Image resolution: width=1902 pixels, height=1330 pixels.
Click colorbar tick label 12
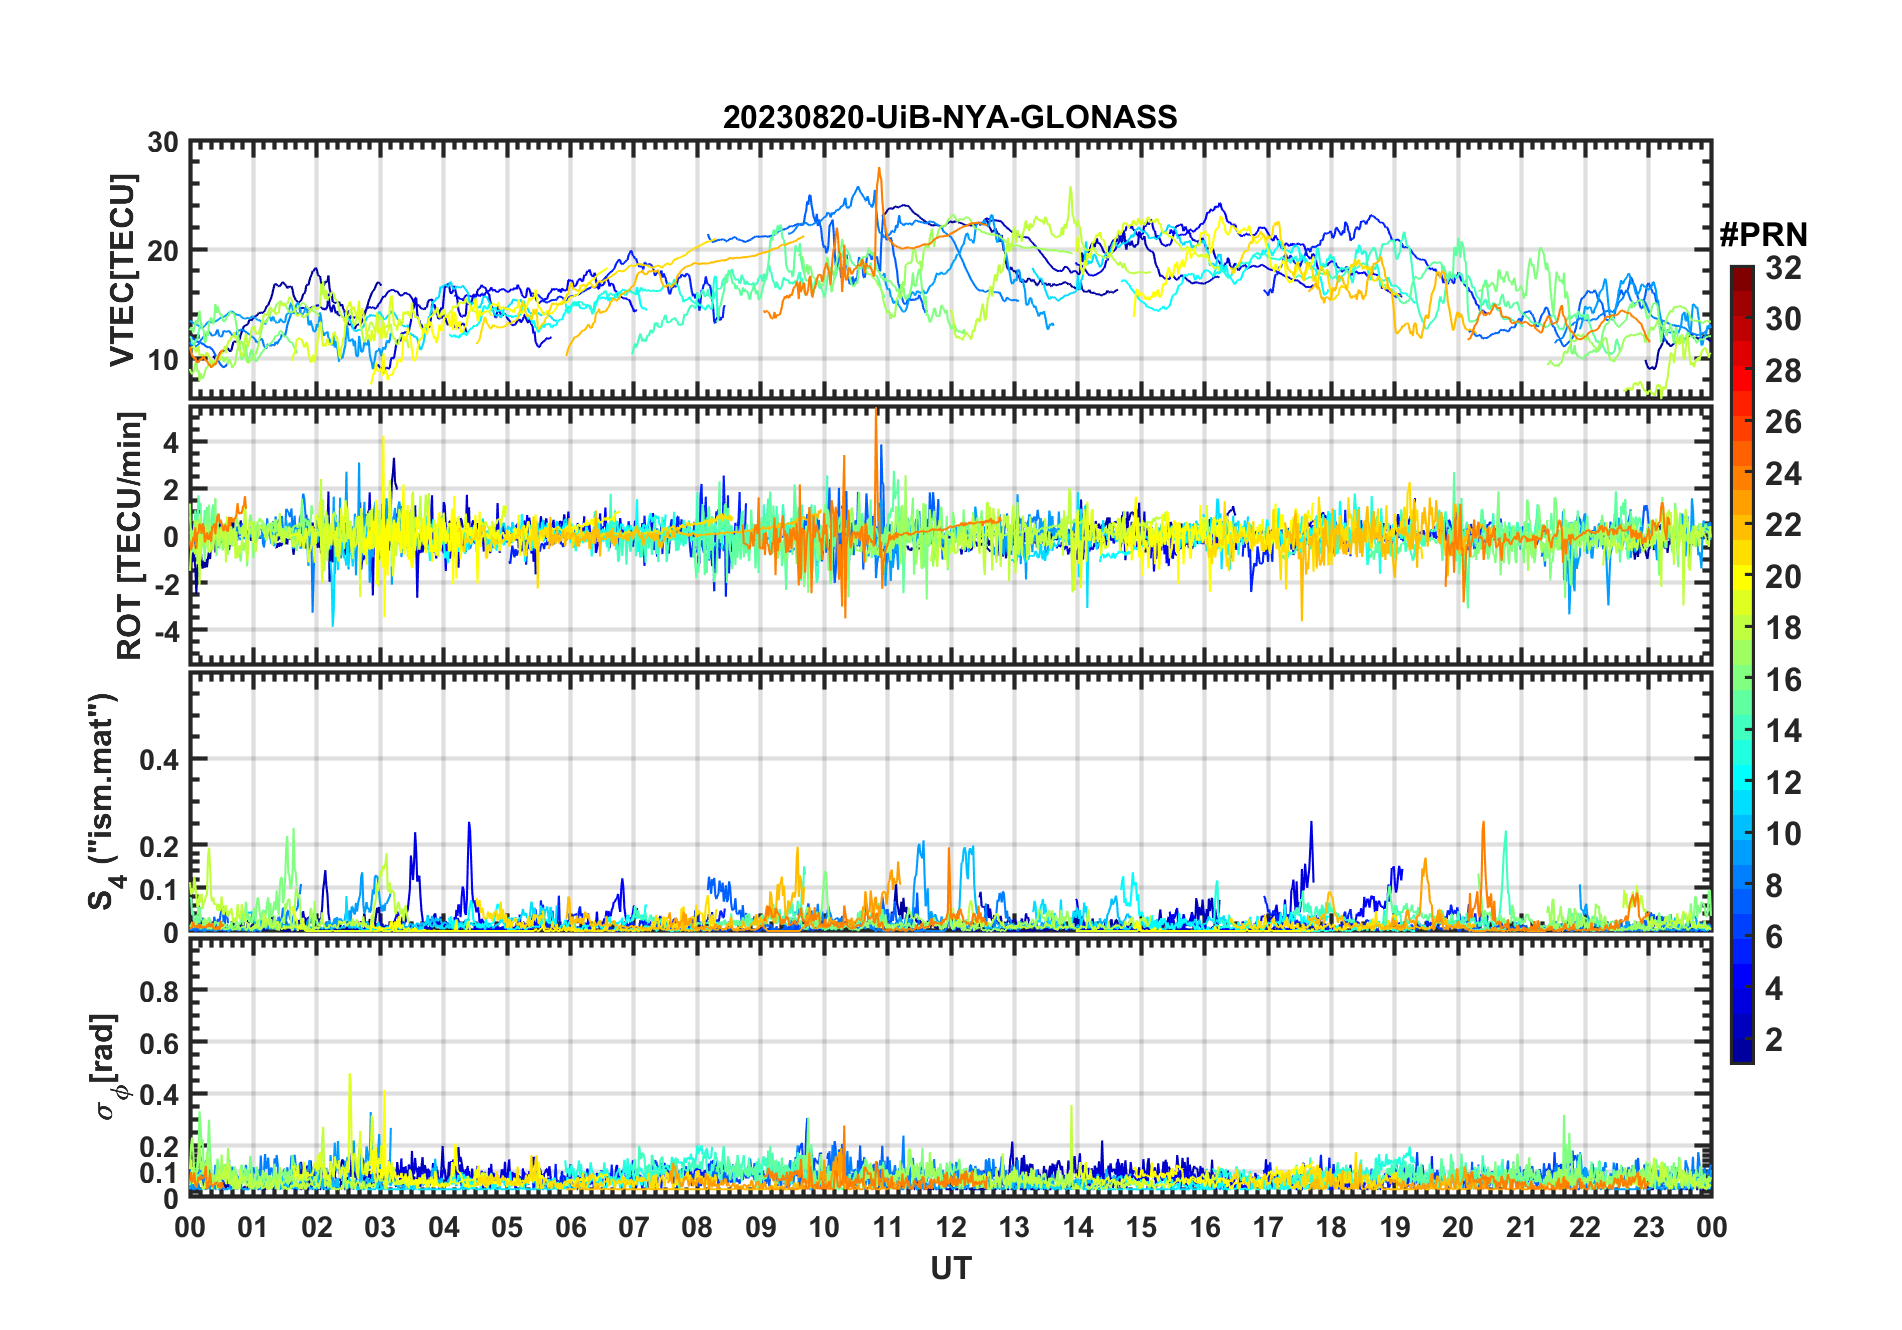click(1783, 782)
